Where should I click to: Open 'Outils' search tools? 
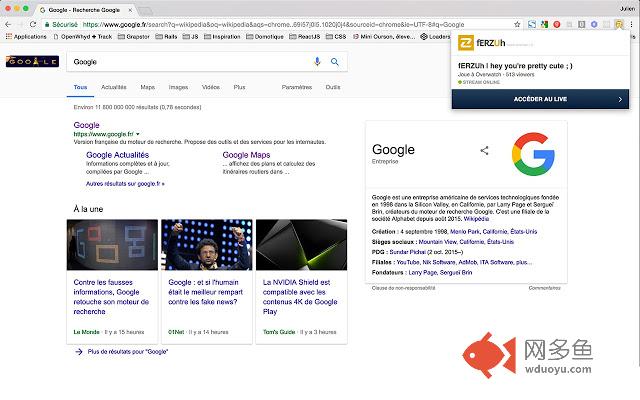333,87
